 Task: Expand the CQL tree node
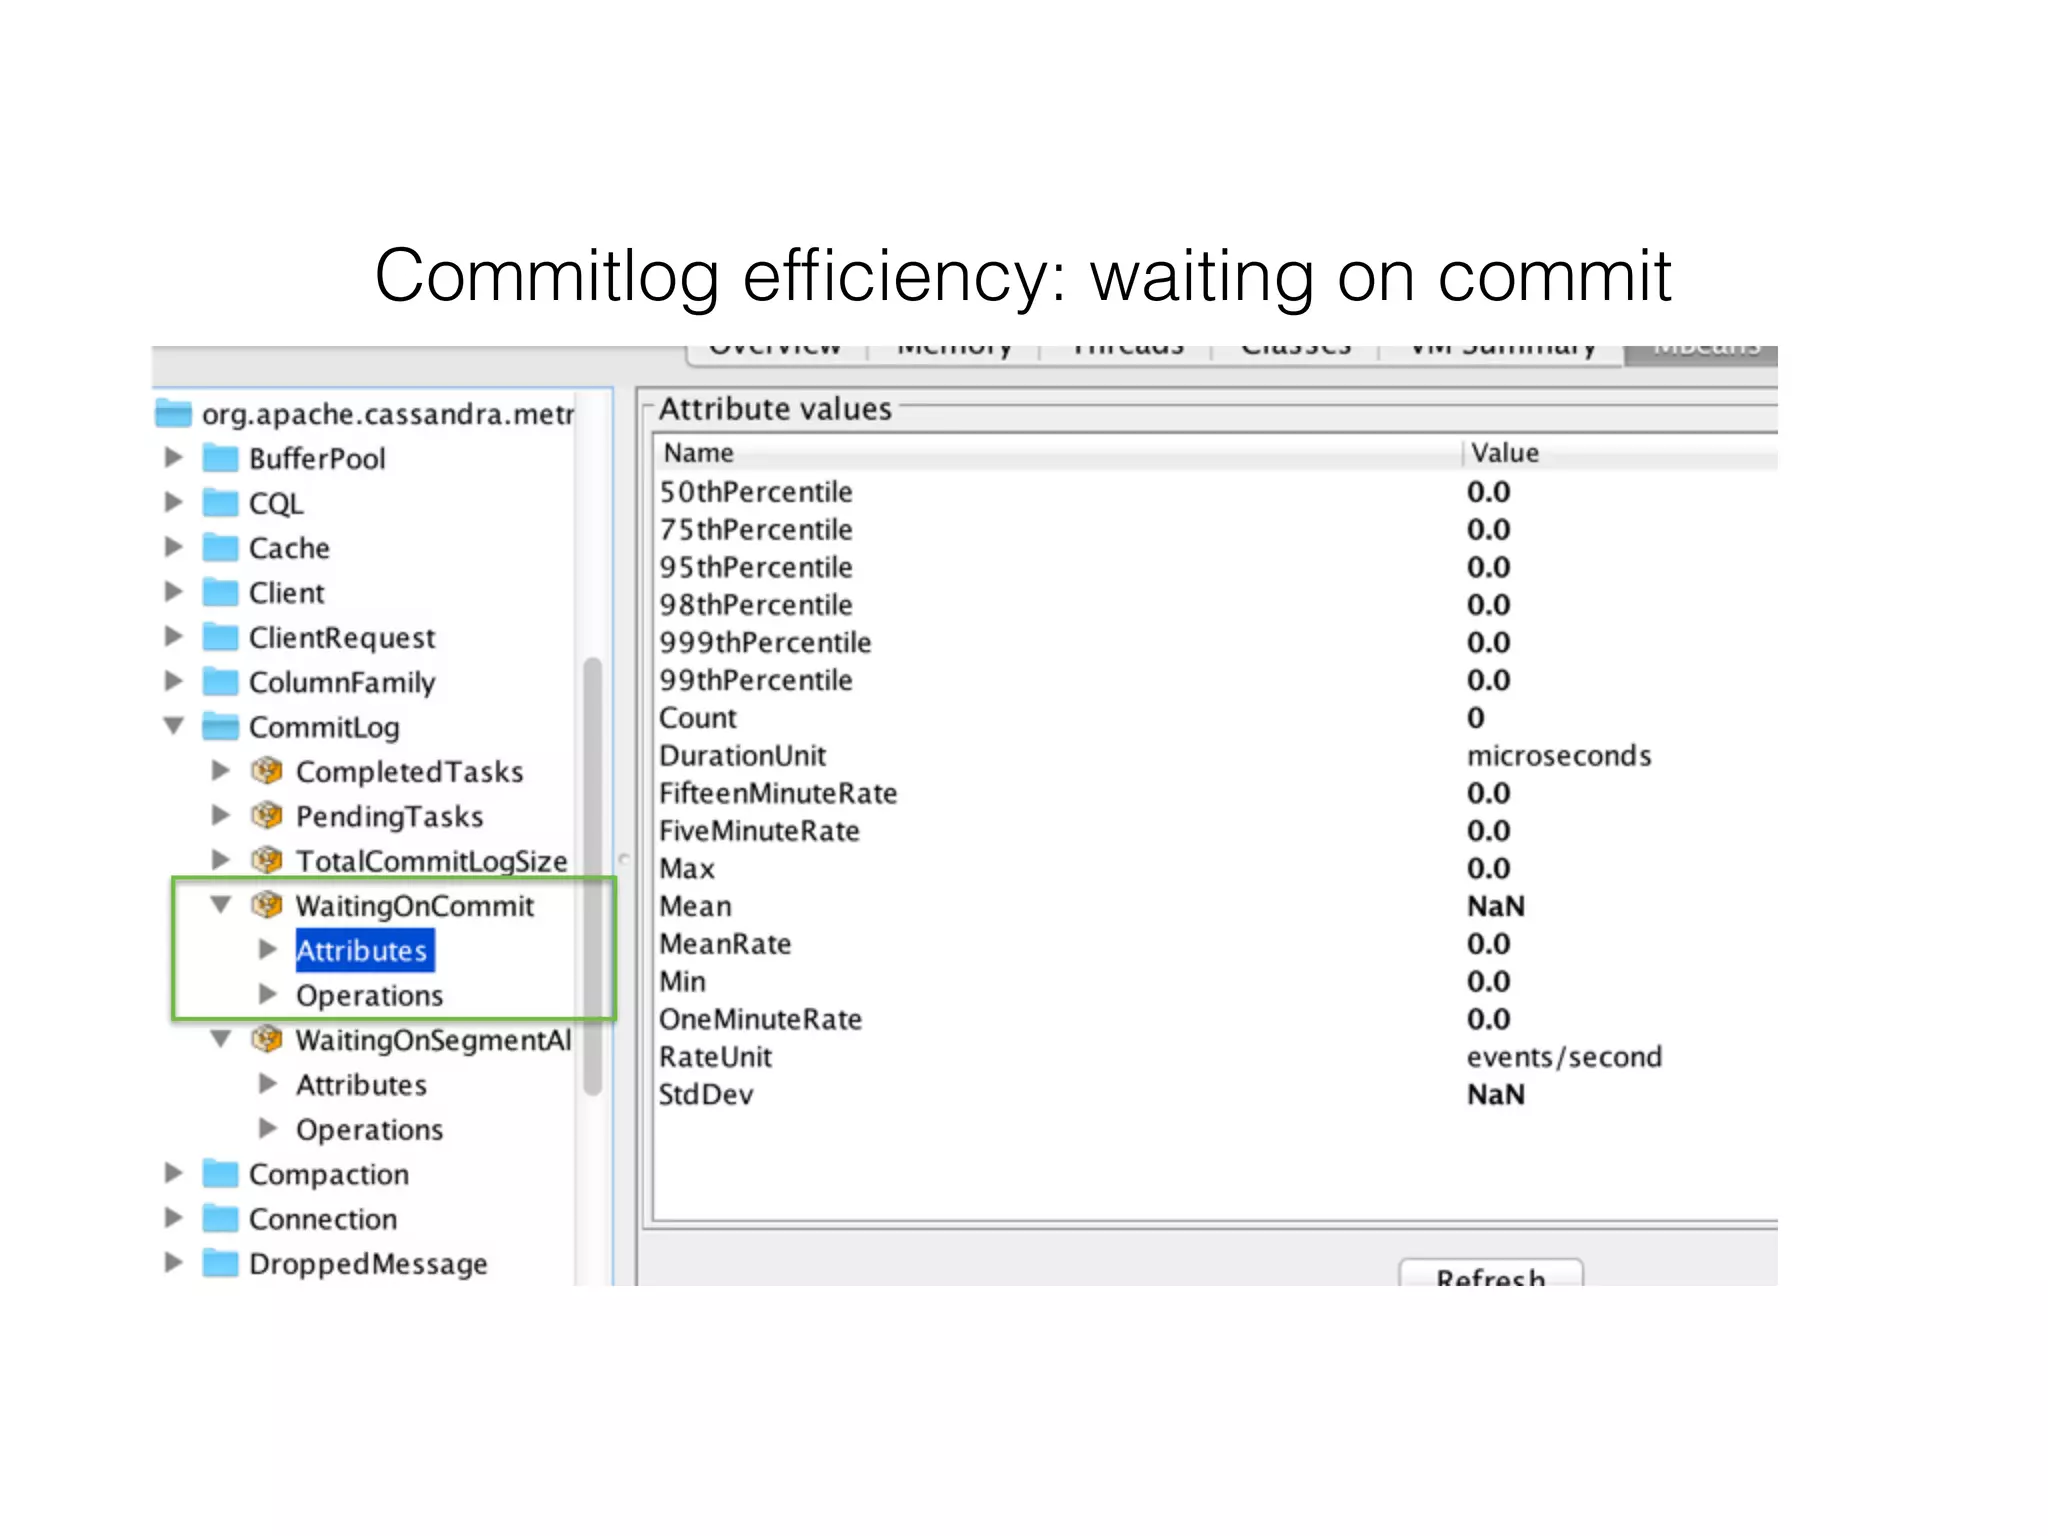174,502
